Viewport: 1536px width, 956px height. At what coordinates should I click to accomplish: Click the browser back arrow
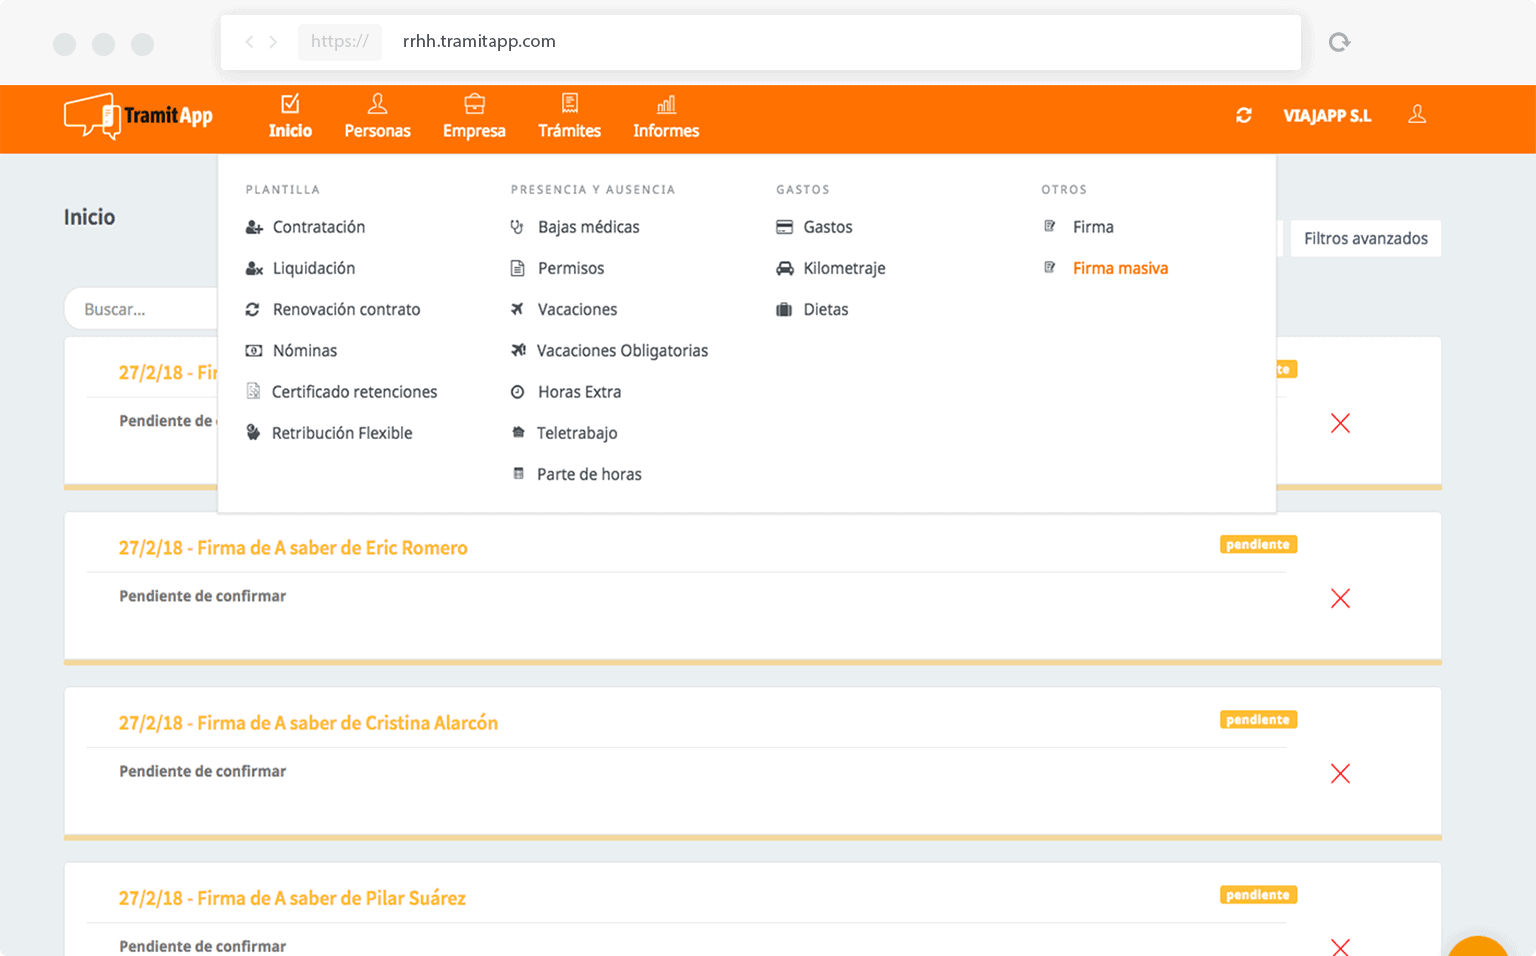[249, 41]
